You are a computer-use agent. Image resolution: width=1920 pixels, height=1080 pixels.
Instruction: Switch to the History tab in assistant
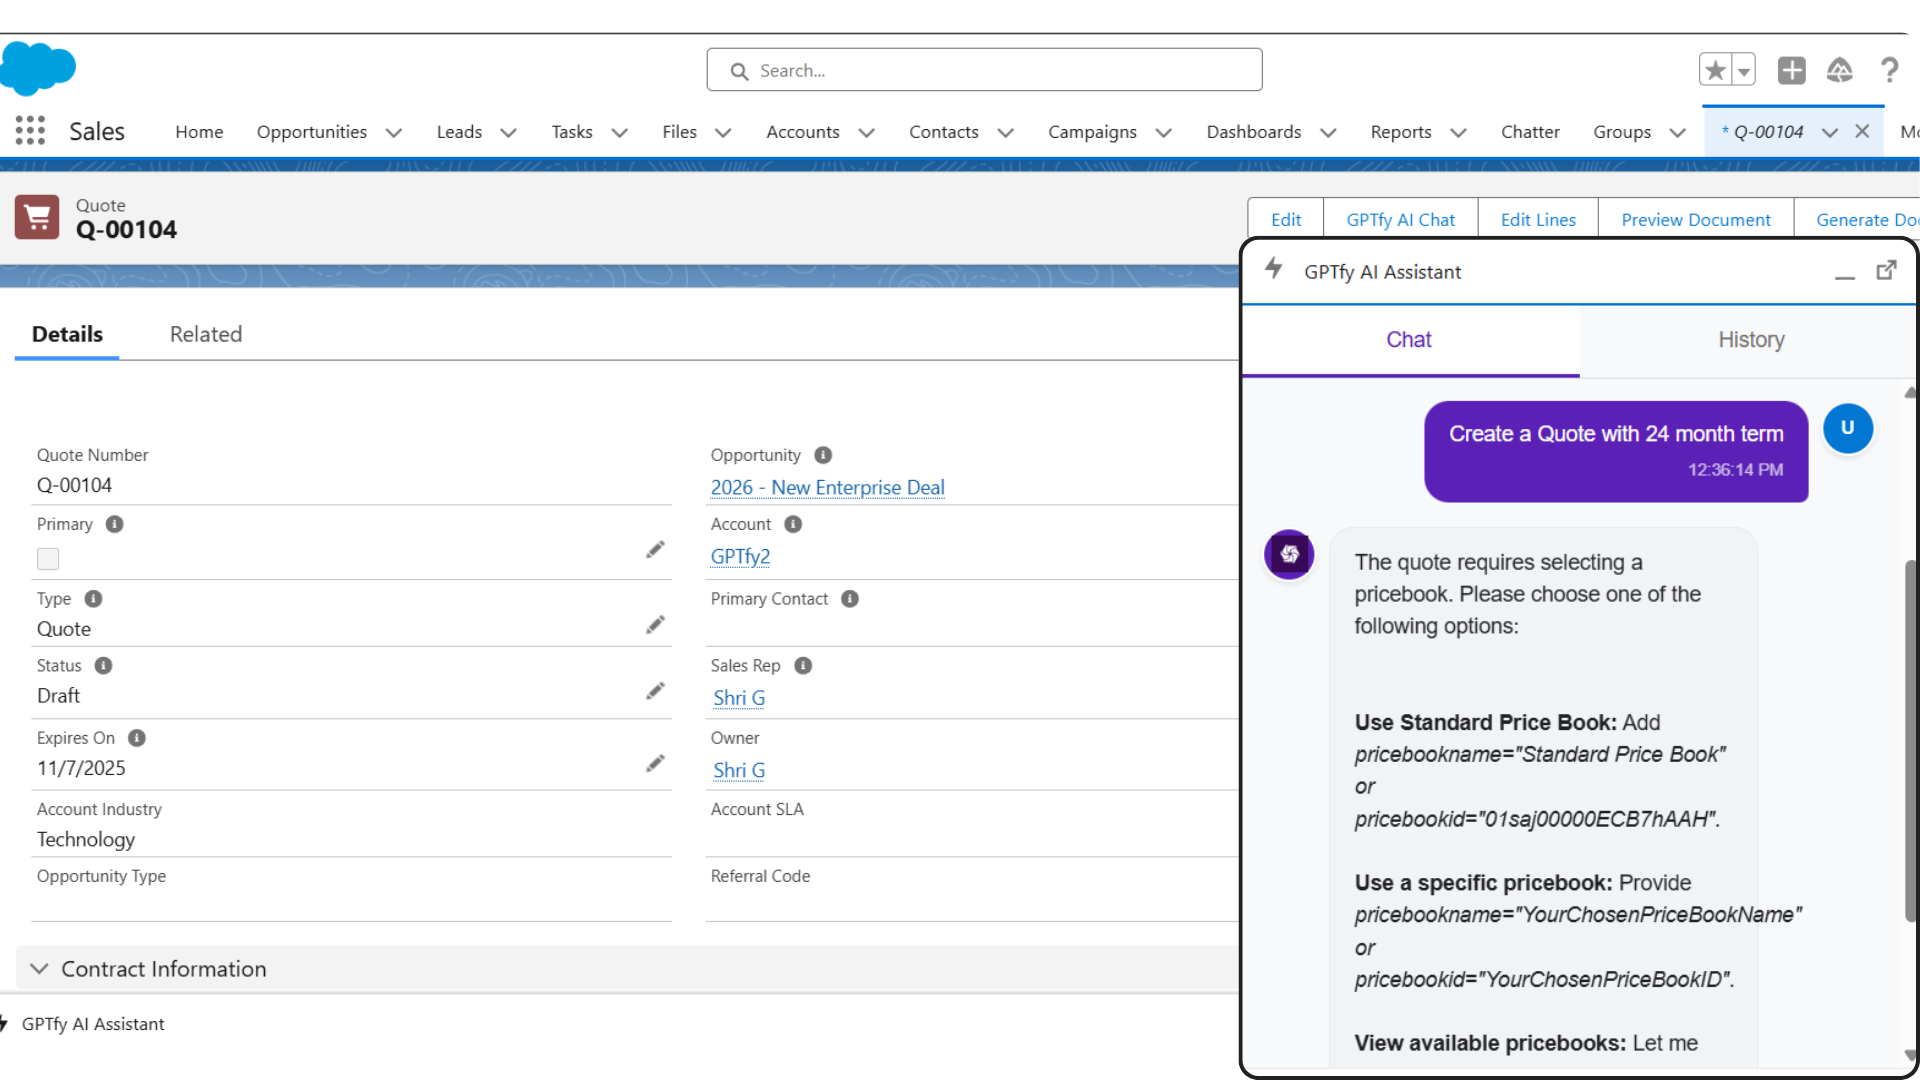coord(1751,340)
